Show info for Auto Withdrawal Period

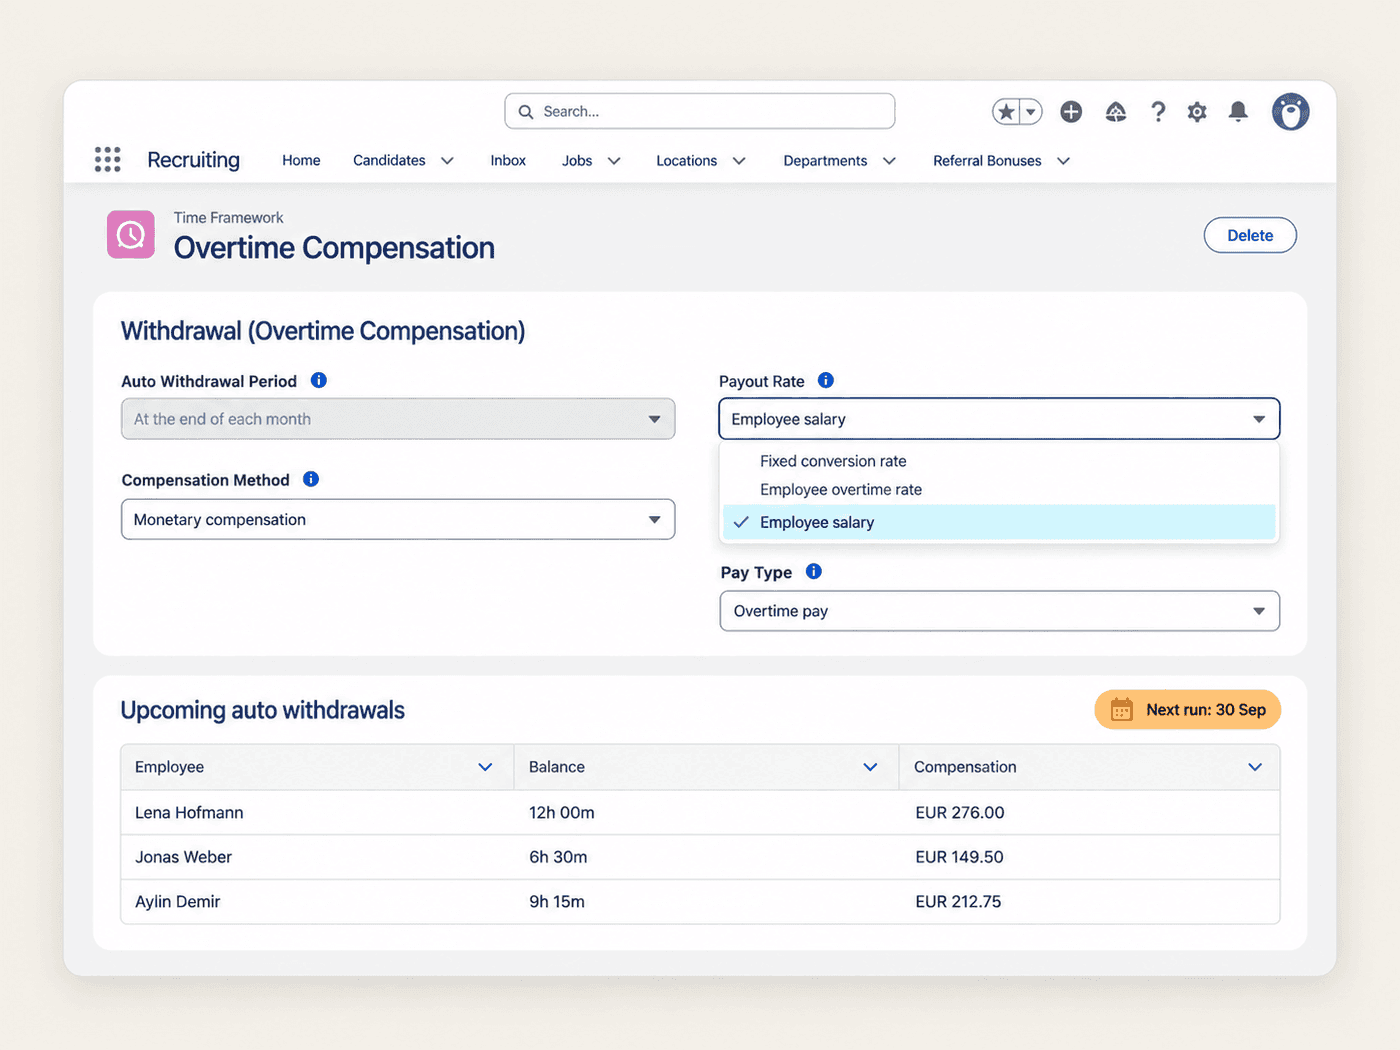319,380
